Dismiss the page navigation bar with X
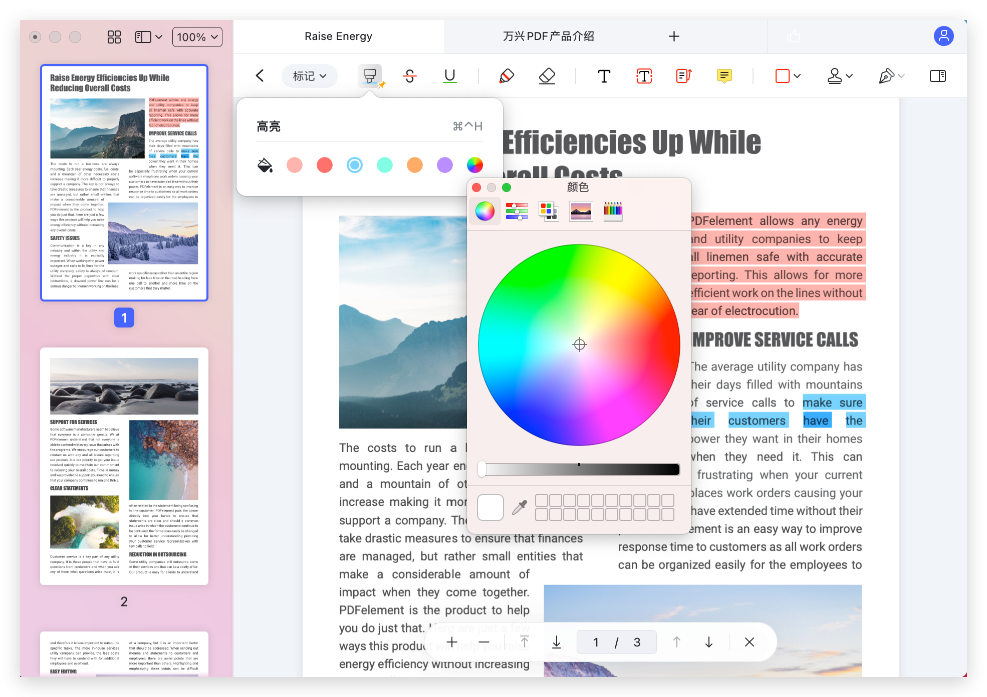 749,642
